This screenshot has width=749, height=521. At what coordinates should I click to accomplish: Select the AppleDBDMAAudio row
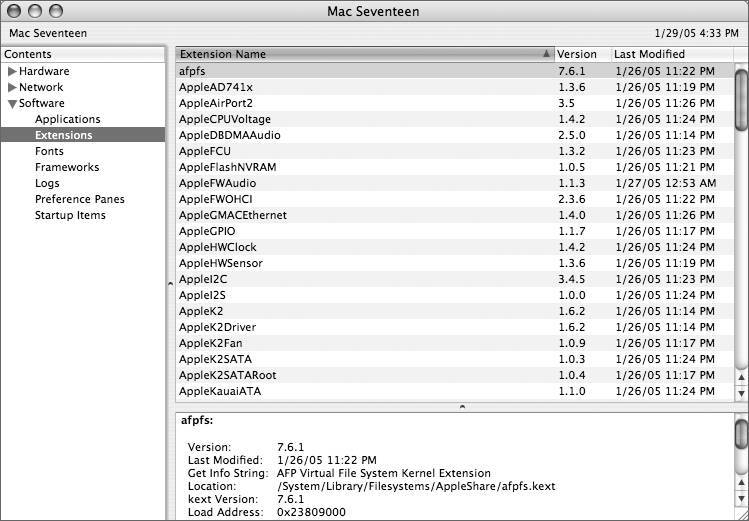[x=454, y=135]
